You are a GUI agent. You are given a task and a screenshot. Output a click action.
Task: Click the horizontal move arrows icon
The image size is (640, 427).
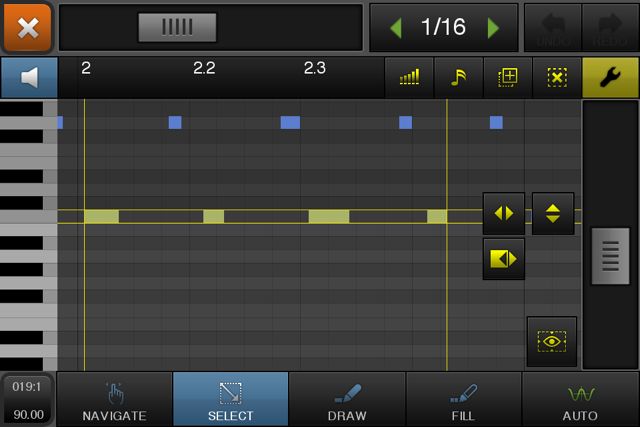click(504, 214)
